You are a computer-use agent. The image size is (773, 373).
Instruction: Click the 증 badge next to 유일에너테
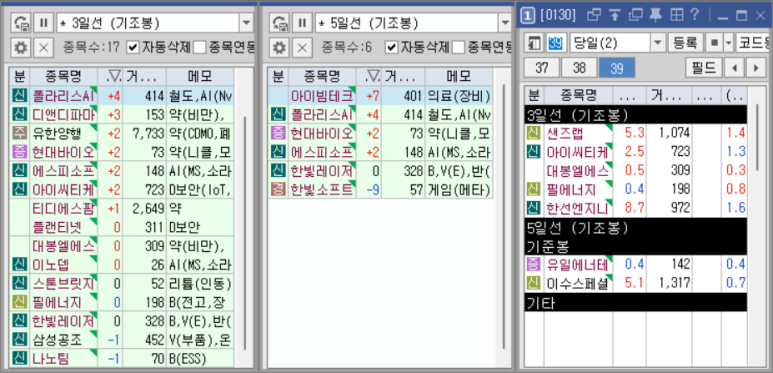pyautogui.click(x=533, y=265)
